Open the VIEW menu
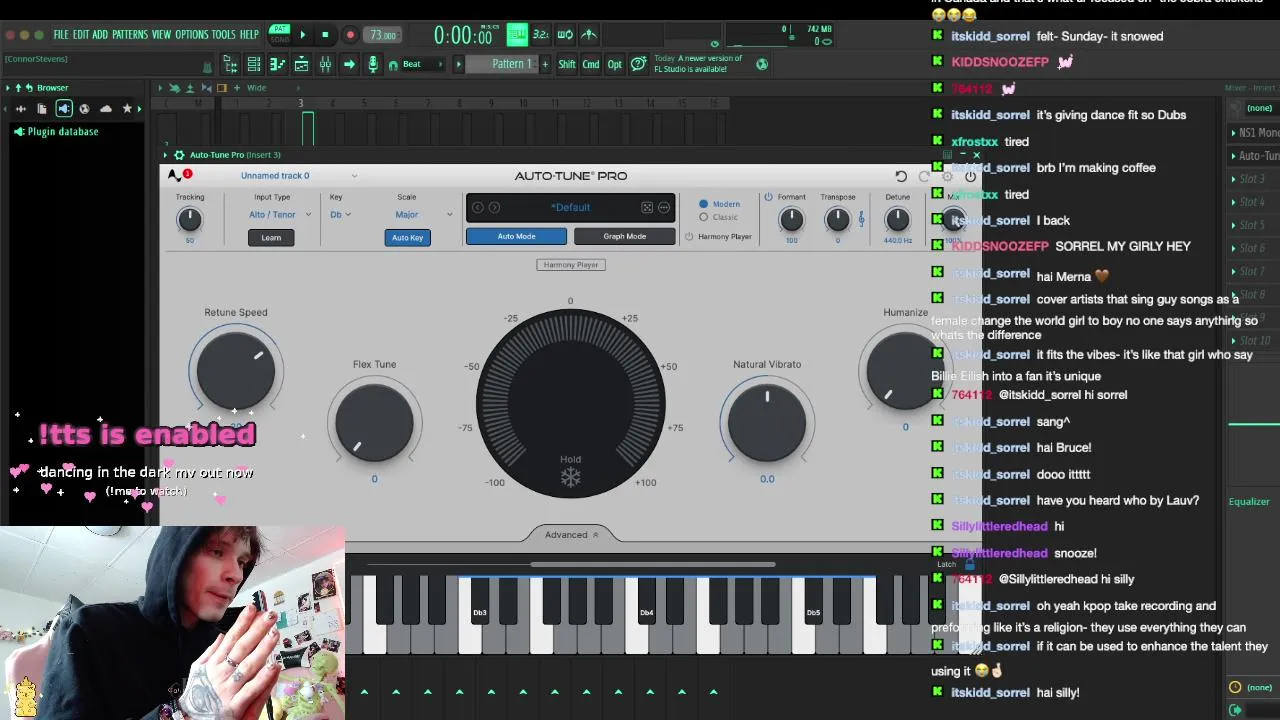This screenshot has height=720, width=1280. pos(162,34)
